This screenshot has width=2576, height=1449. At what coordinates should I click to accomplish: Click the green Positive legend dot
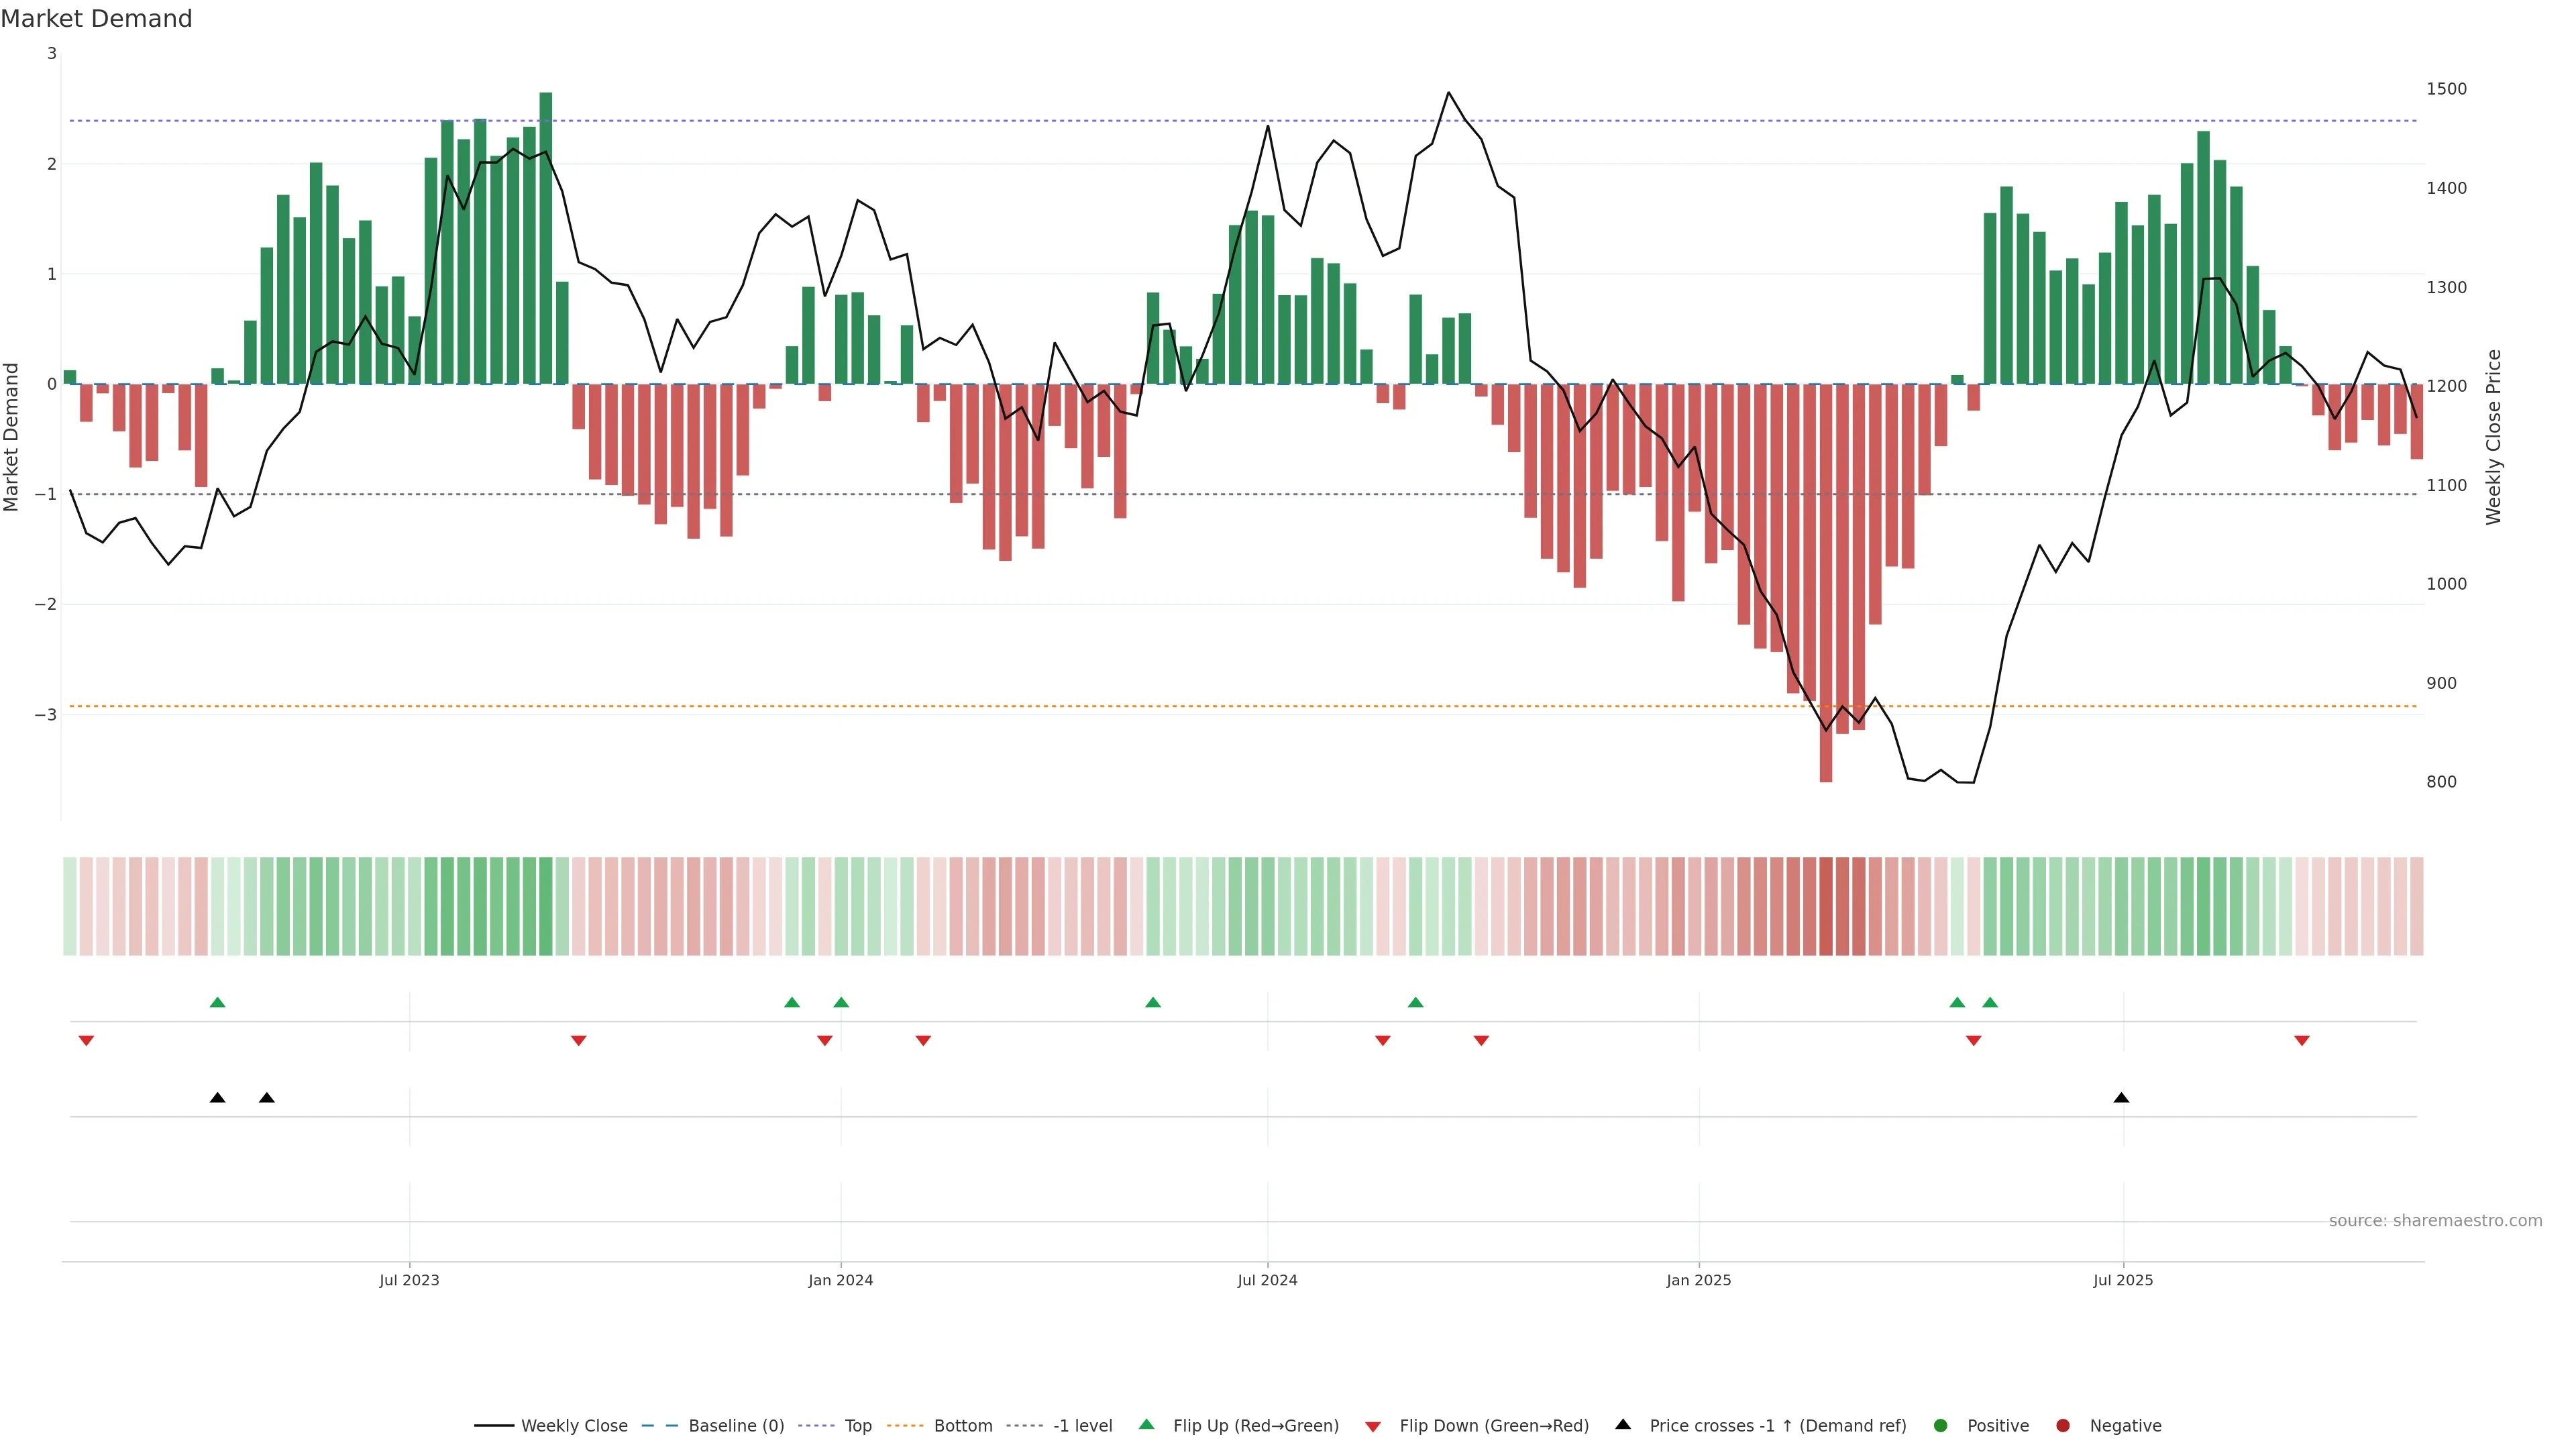[x=1941, y=1426]
